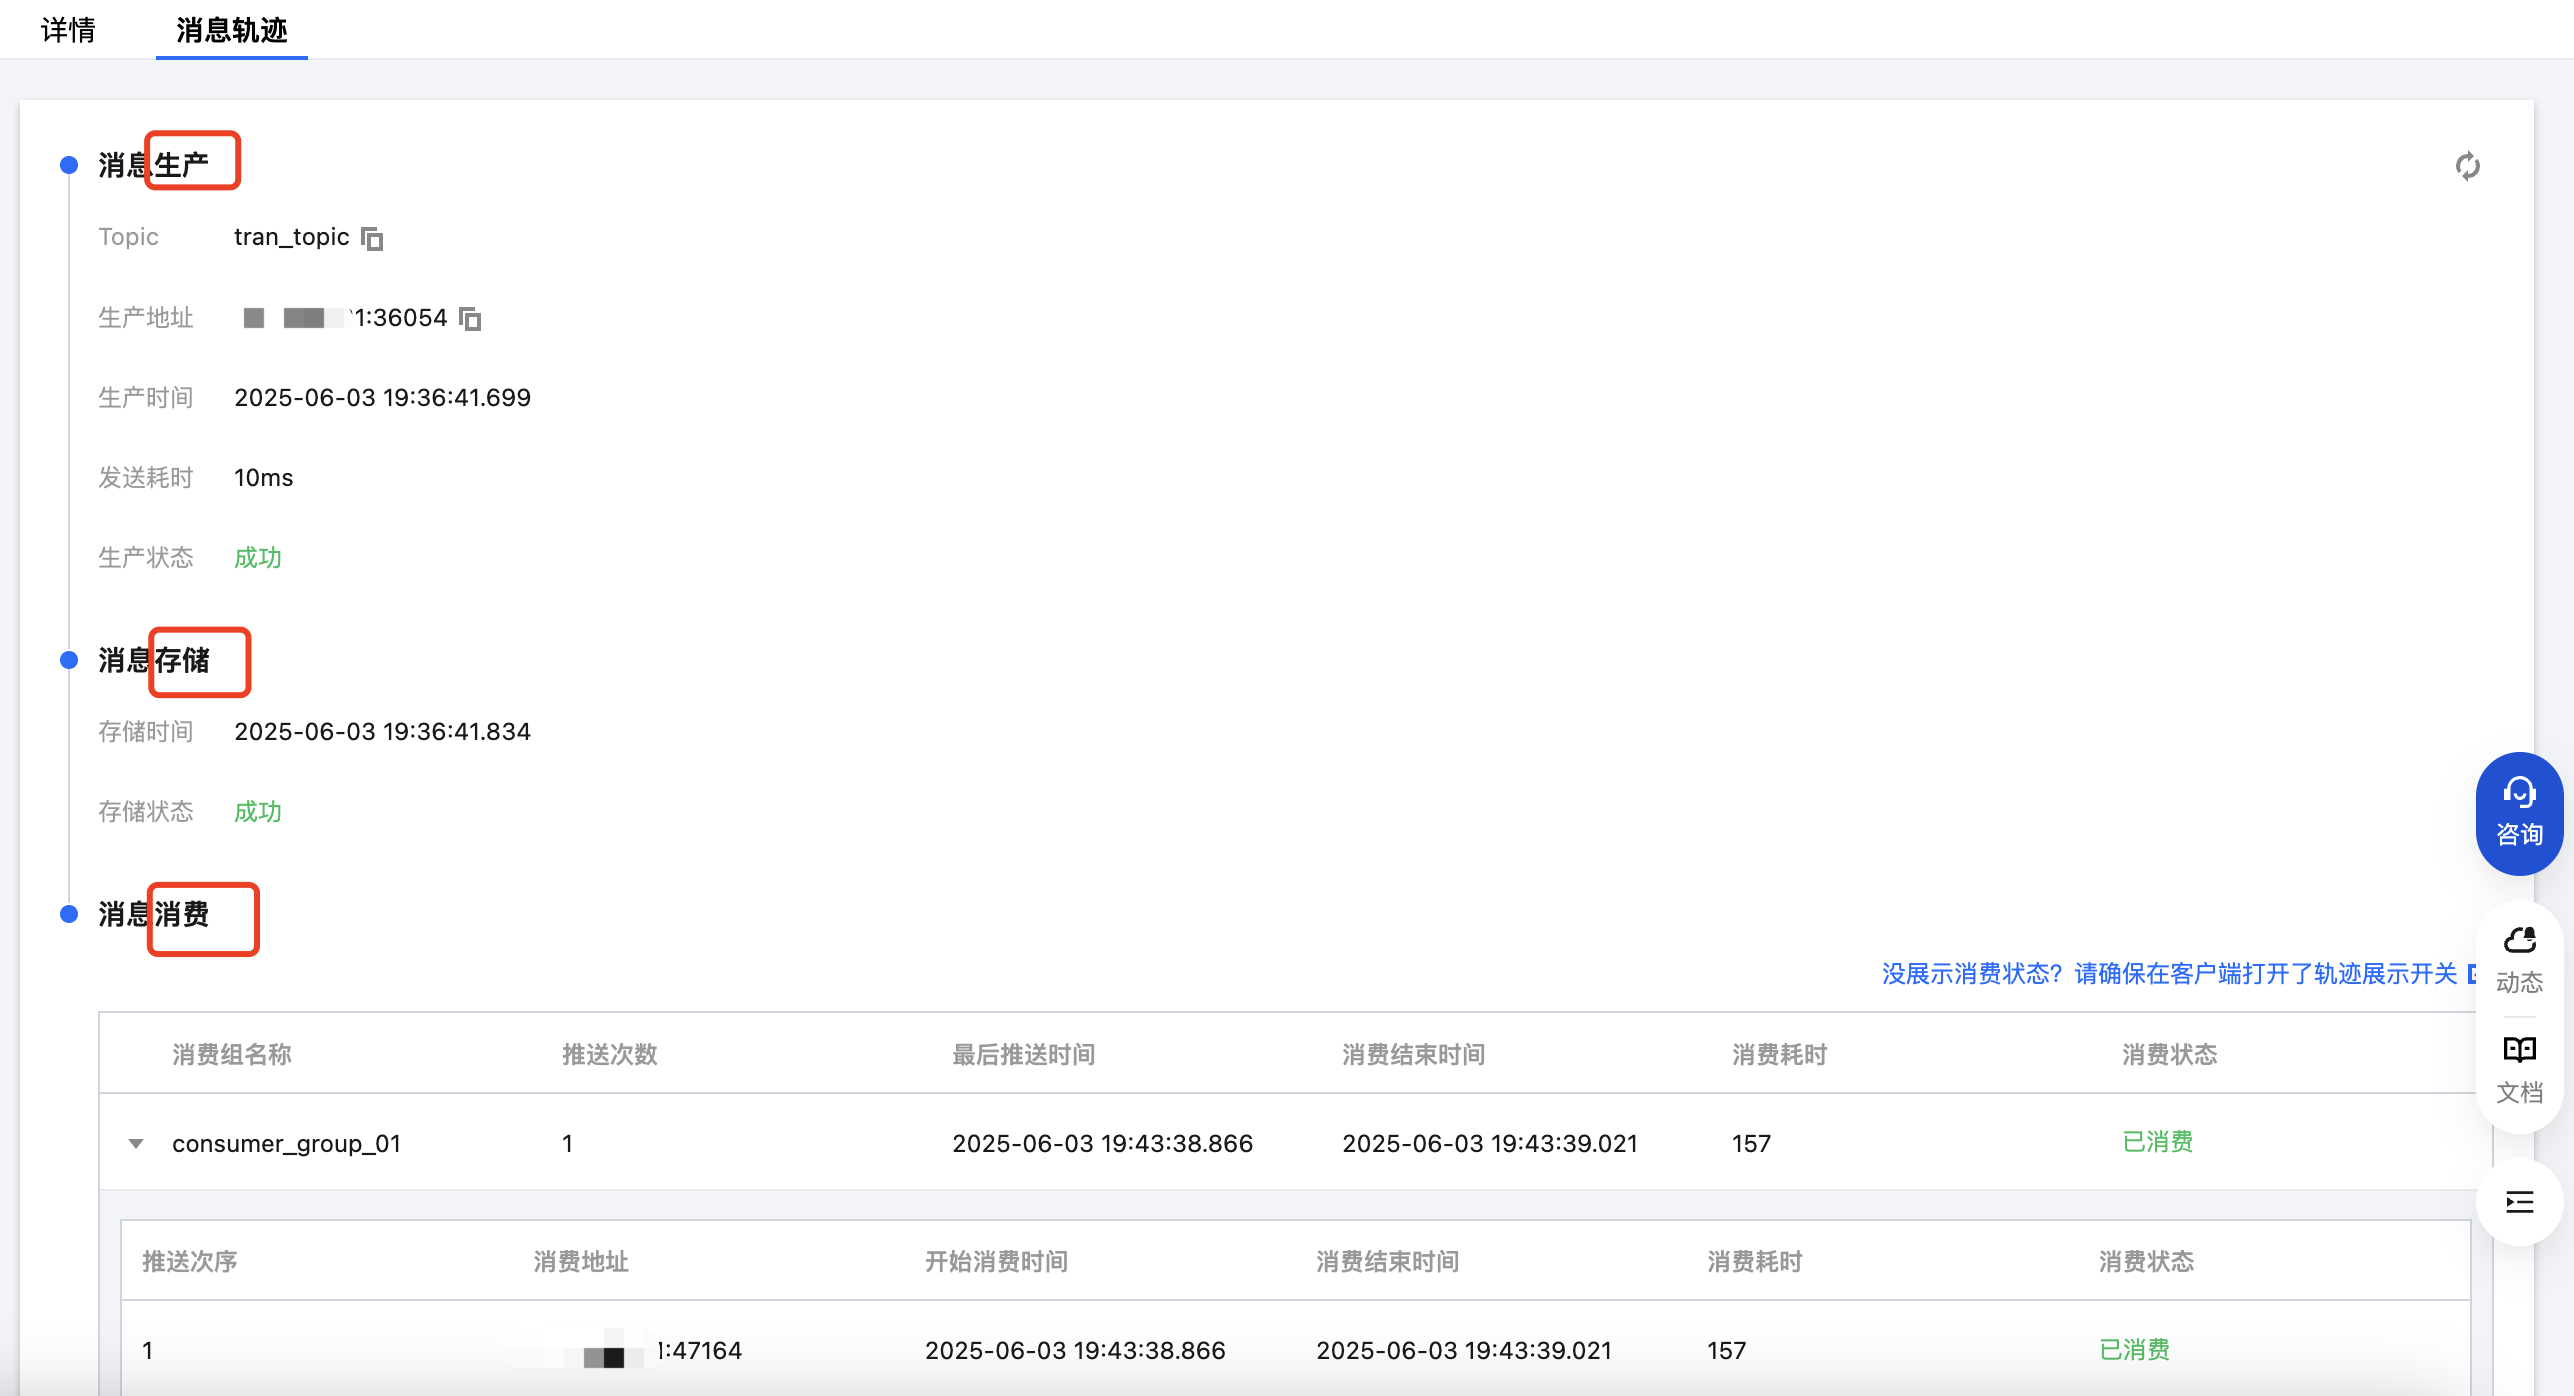The image size is (2574, 1396).
Task: Collapse the consumer_group_01 row
Action: tap(136, 1143)
